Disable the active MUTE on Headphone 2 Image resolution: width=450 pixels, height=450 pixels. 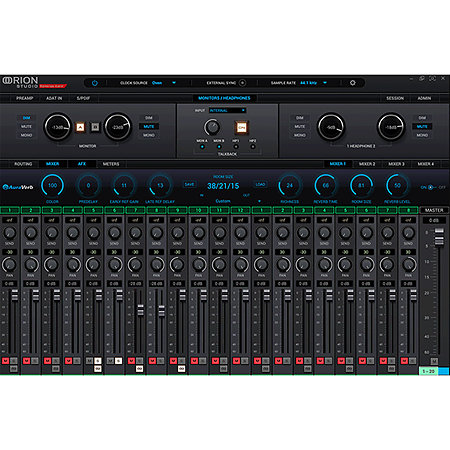click(x=422, y=127)
